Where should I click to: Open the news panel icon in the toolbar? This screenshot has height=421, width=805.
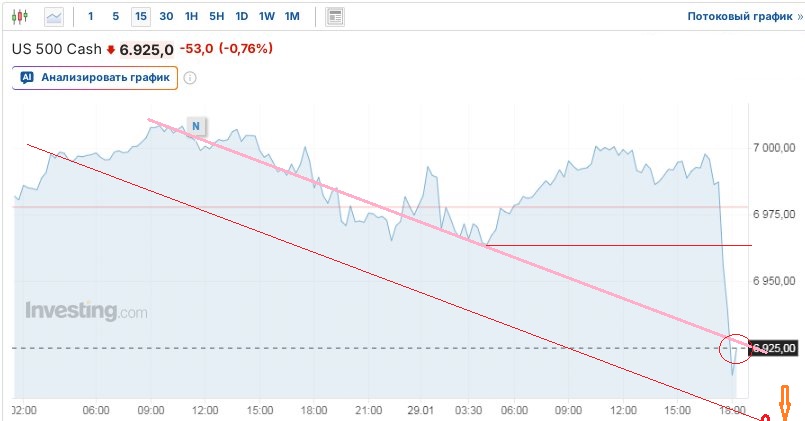pos(335,17)
